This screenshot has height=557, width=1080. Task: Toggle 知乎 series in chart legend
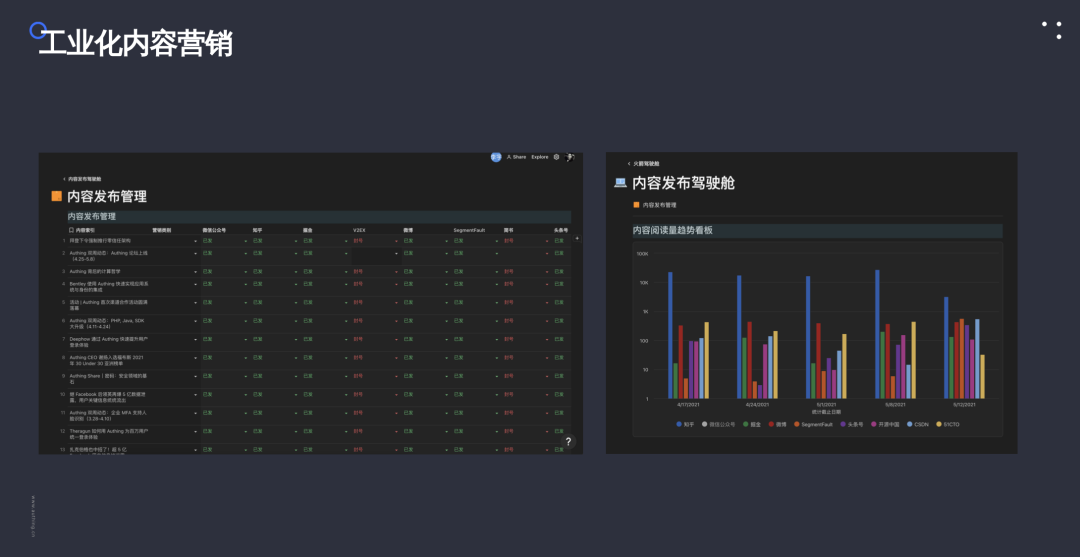(x=687, y=424)
